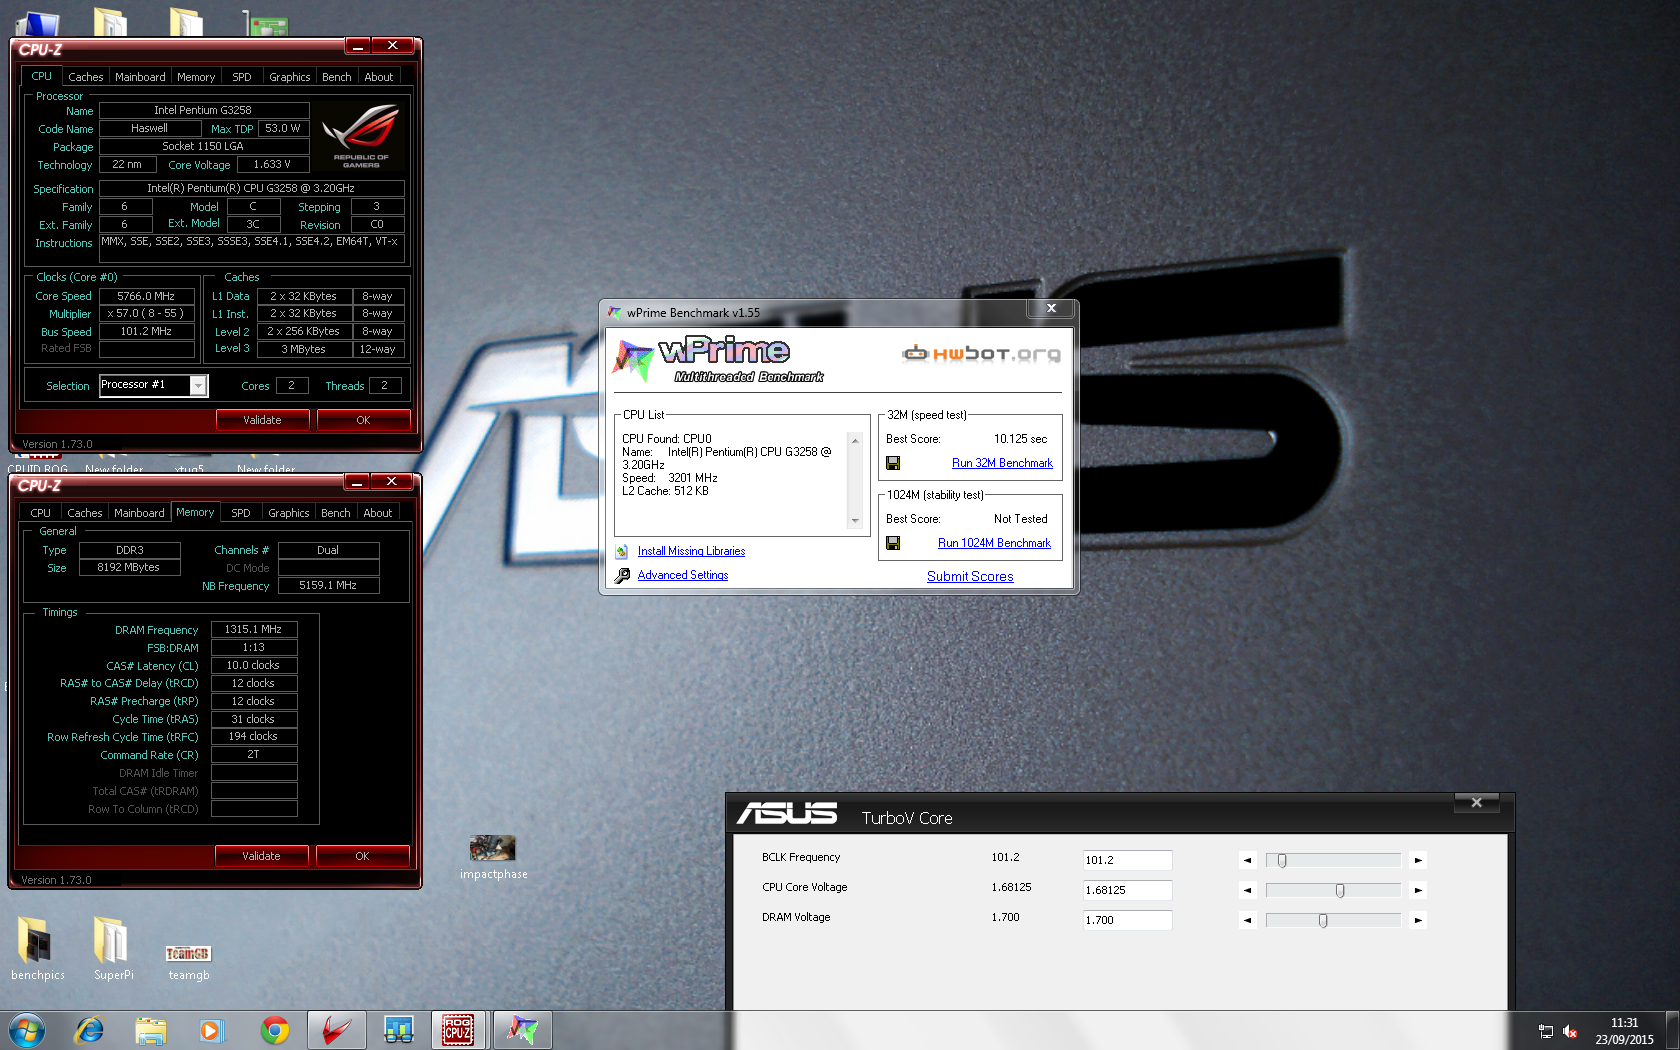Image resolution: width=1680 pixels, height=1050 pixels.
Task: Open the Advanced Settings link
Action: [683, 575]
